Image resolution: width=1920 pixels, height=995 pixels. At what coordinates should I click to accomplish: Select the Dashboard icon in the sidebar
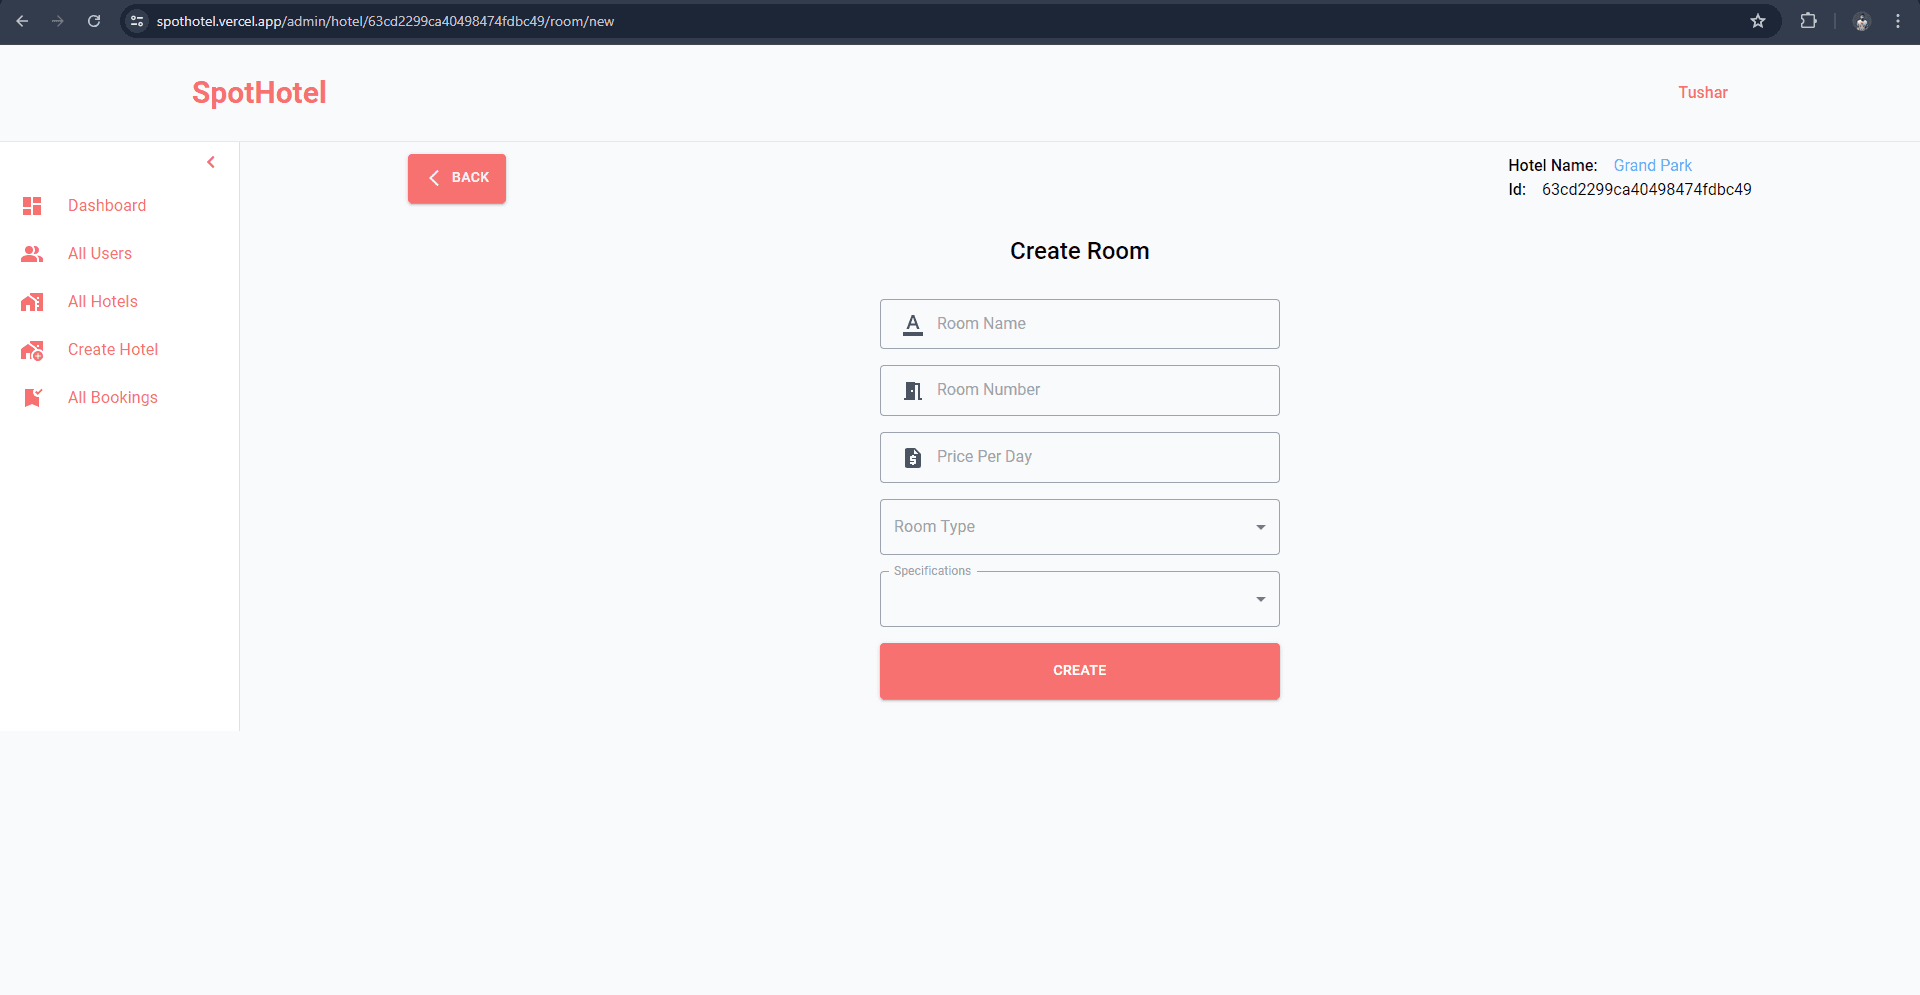click(31, 206)
